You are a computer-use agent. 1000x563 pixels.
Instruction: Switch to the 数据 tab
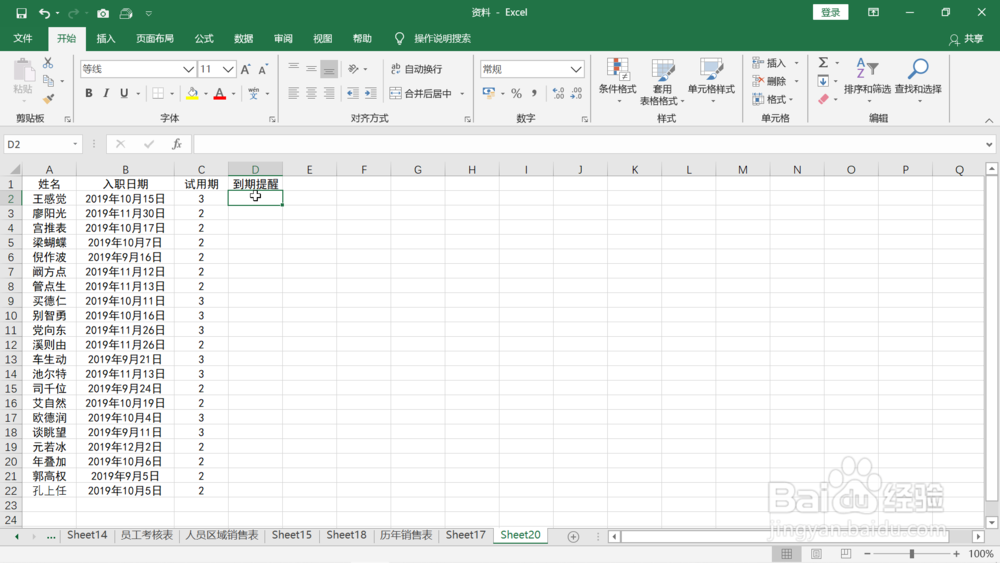[x=244, y=38]
